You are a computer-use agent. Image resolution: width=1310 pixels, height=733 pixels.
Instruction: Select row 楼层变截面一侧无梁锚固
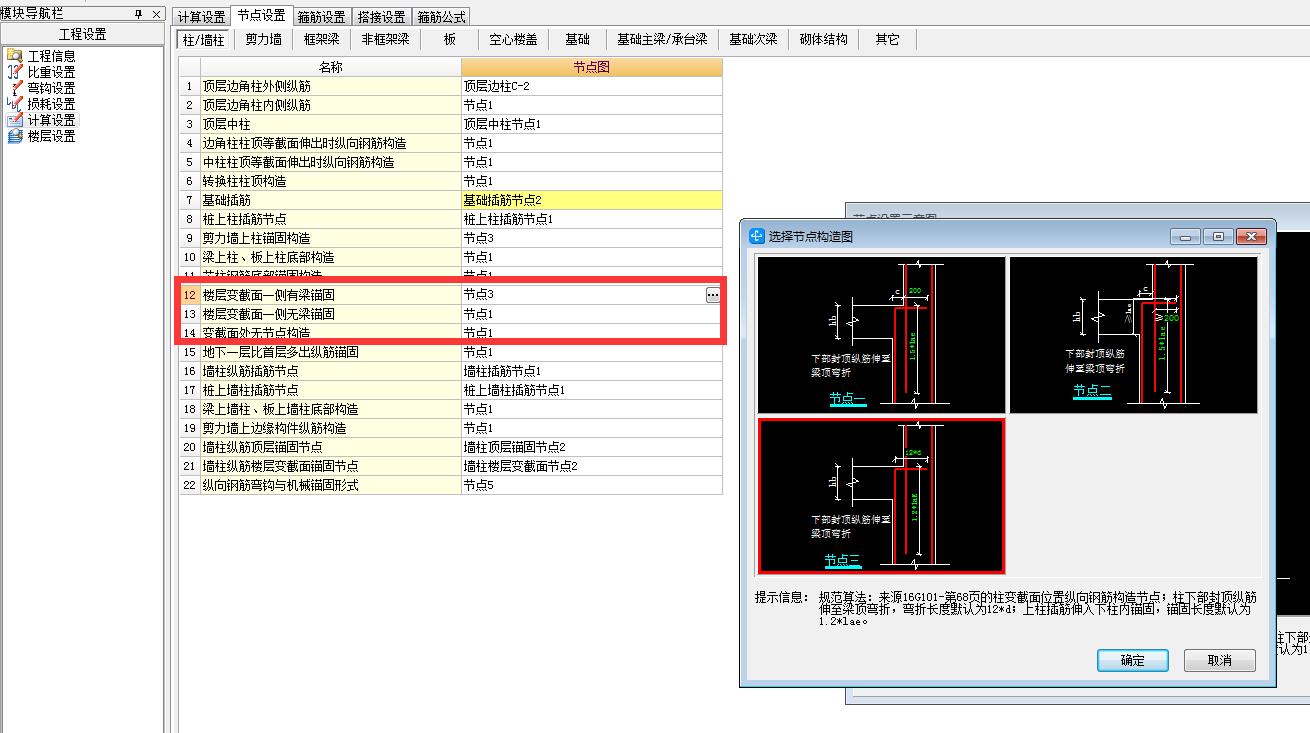(x=330, y=314)
